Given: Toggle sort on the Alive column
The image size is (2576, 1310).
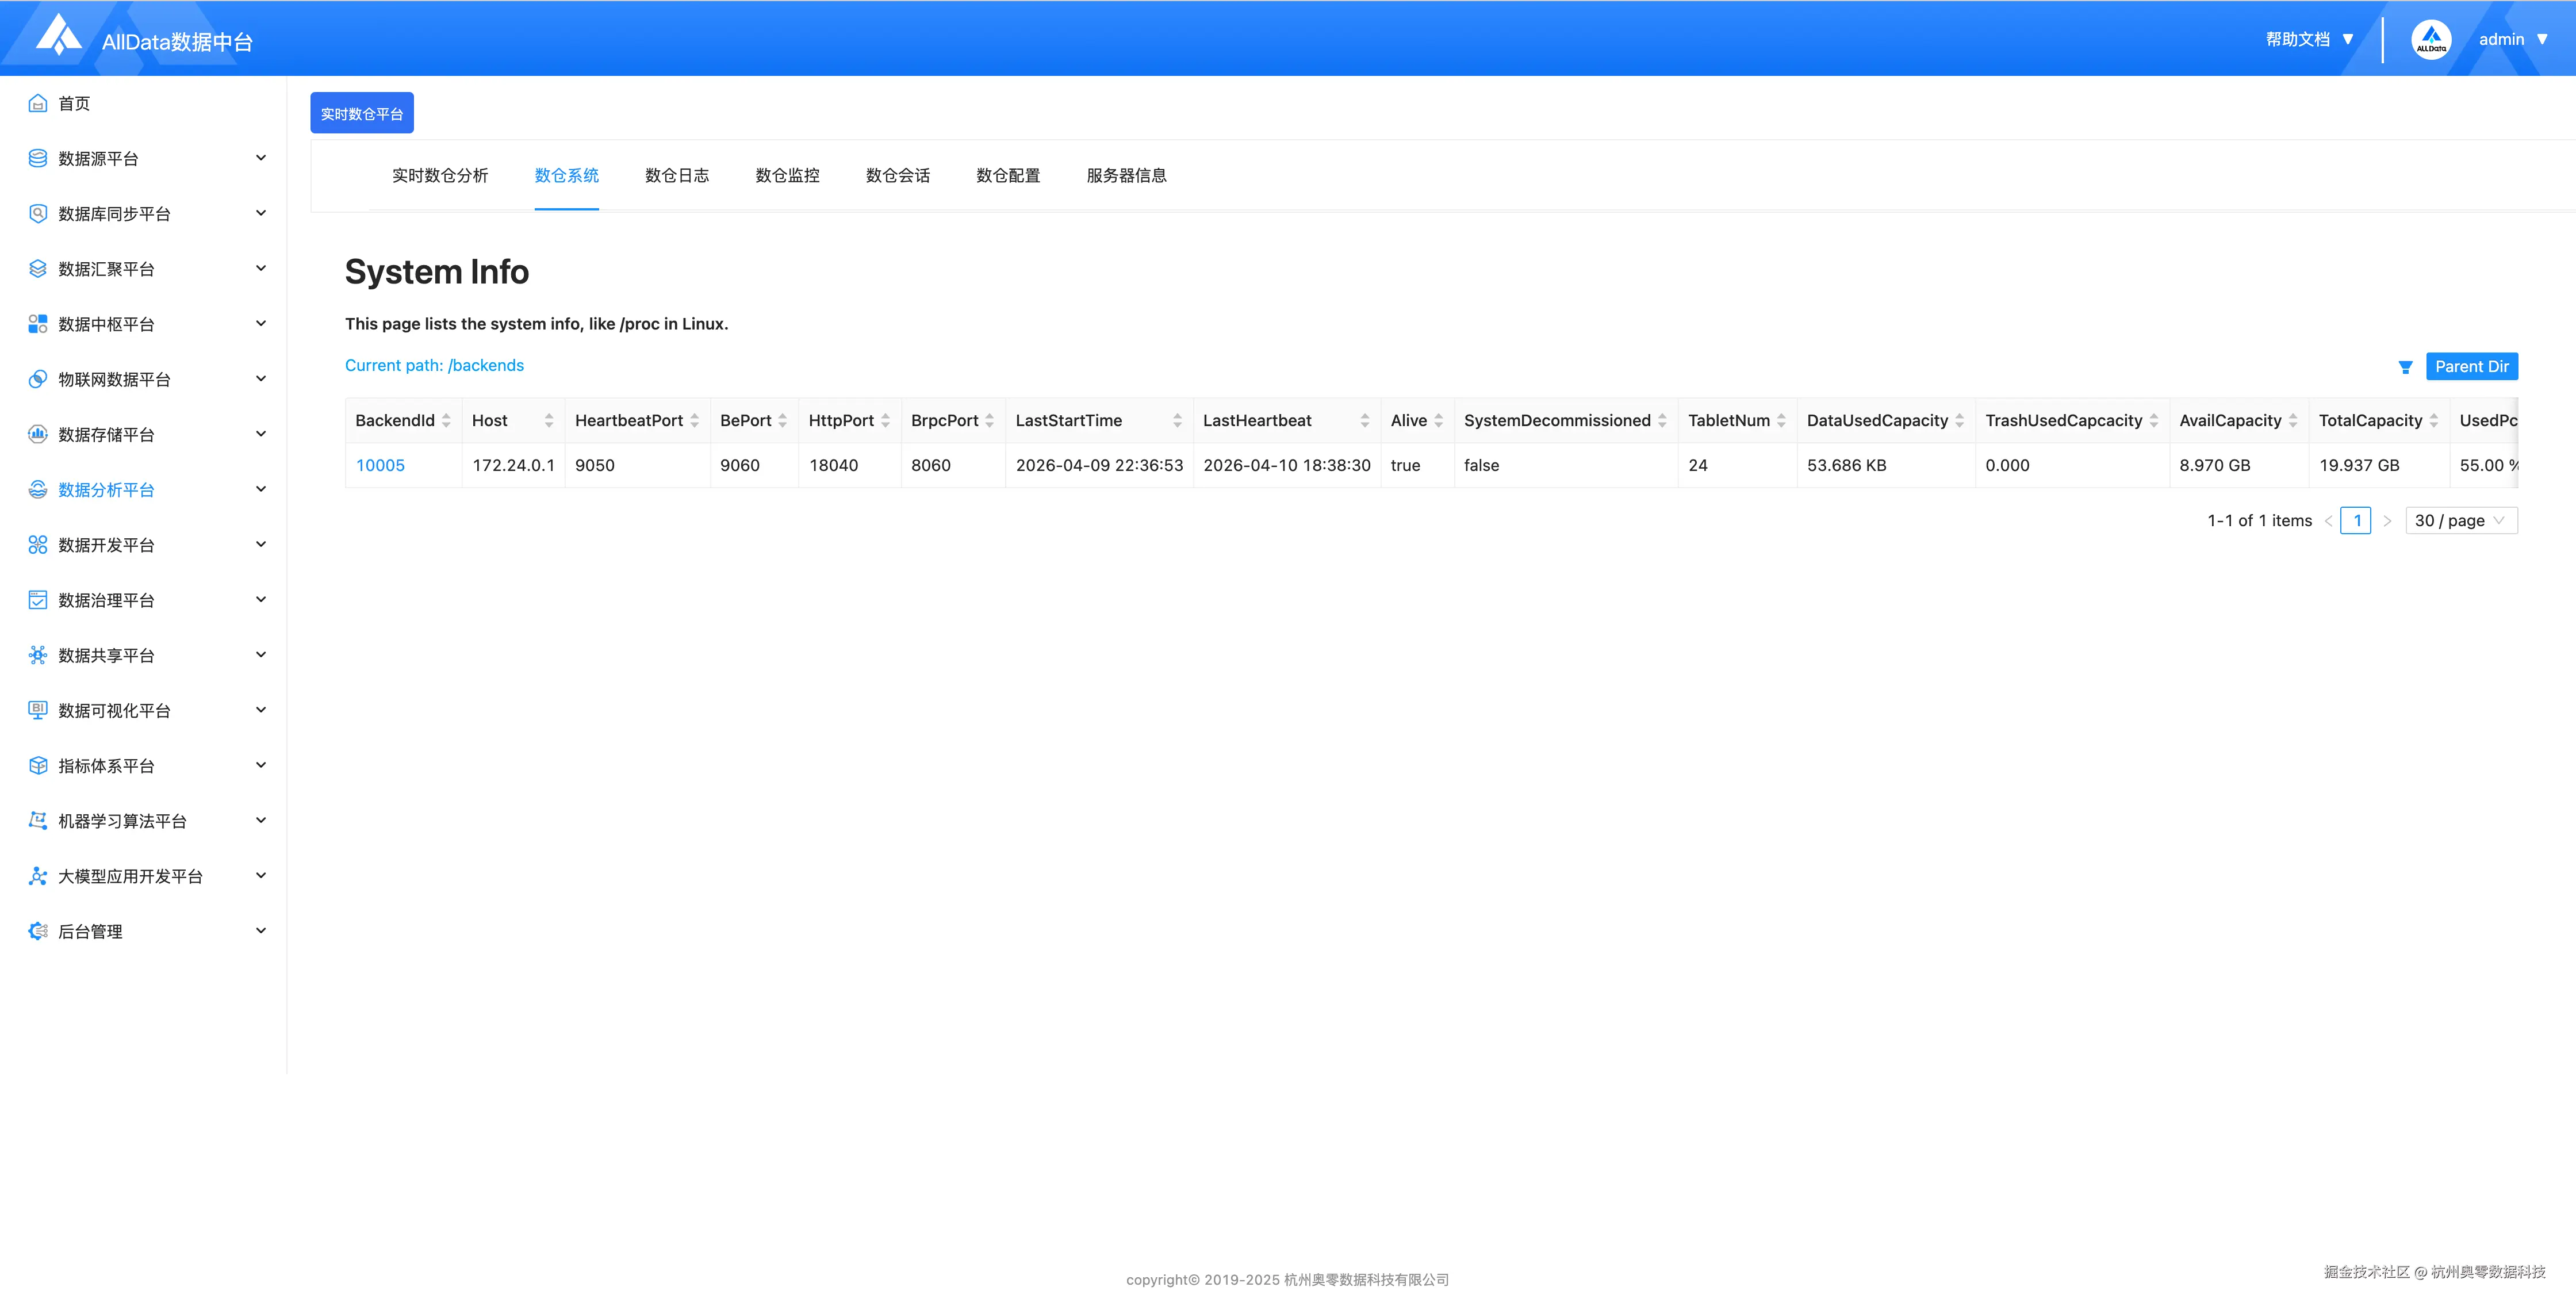Looking at the screenshot, I should tap(1438, 421).
